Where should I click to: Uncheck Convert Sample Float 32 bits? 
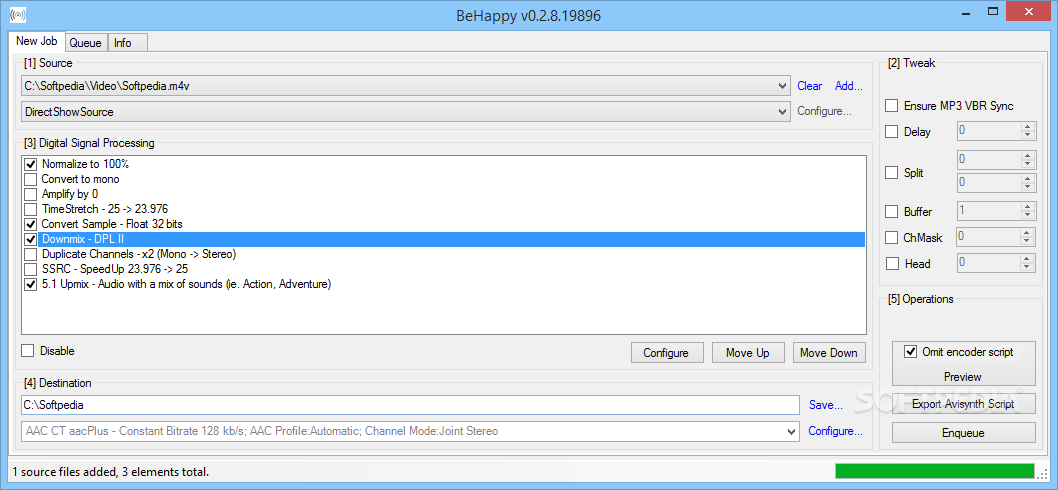(30, 223)
